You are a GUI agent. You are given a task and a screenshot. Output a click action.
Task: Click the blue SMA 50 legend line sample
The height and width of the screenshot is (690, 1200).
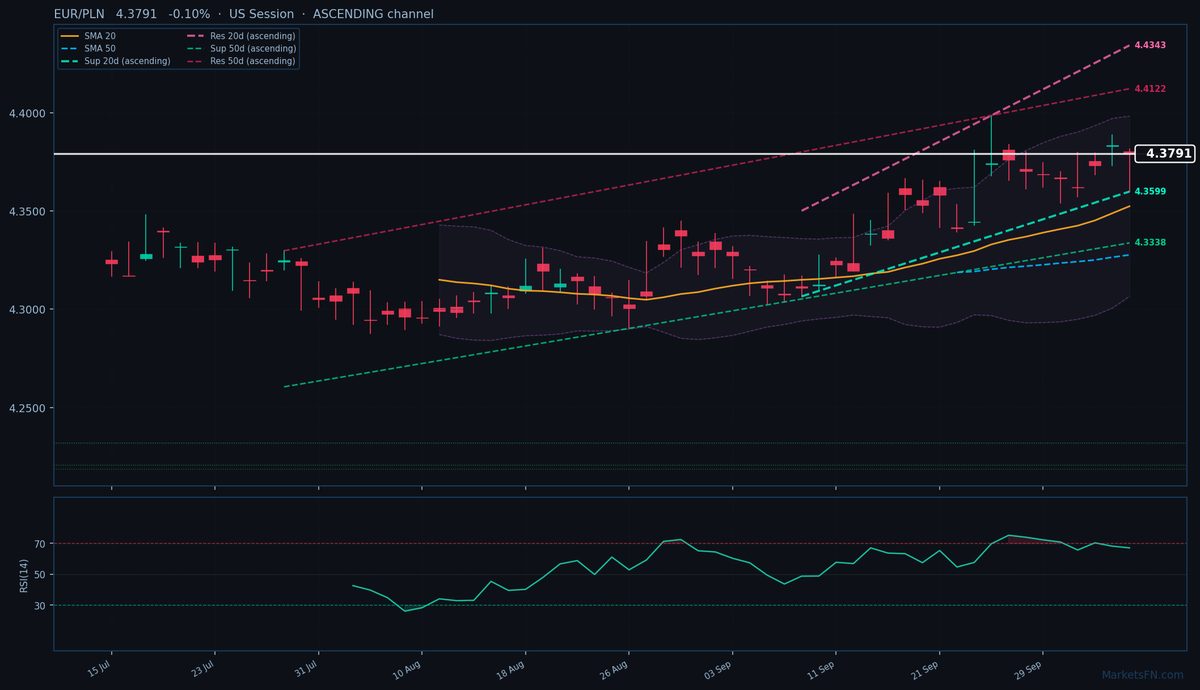coord(69,48)
